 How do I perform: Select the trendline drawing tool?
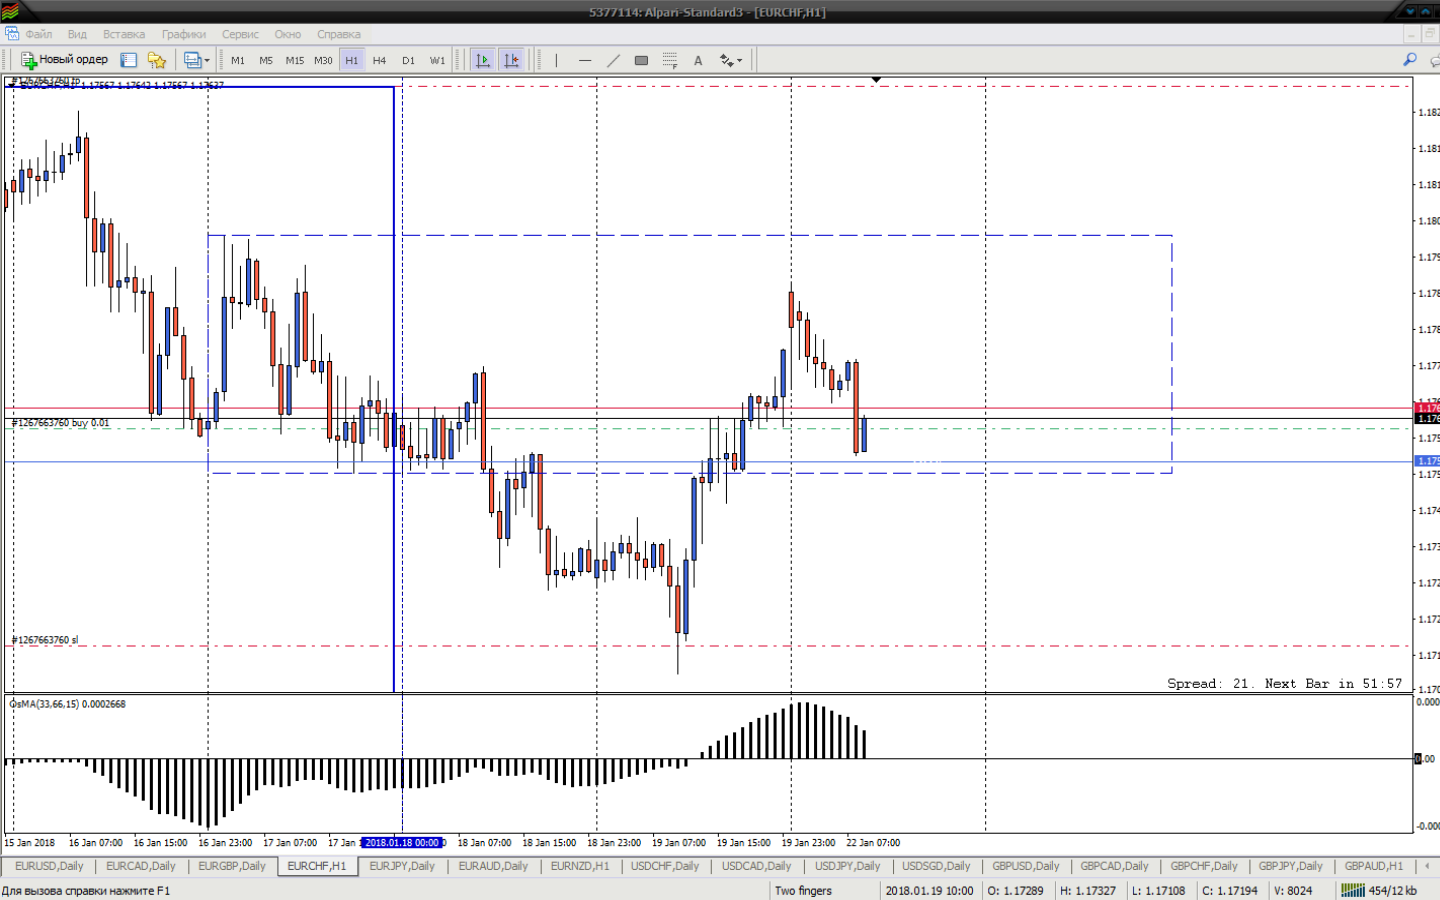click(613, 60)
